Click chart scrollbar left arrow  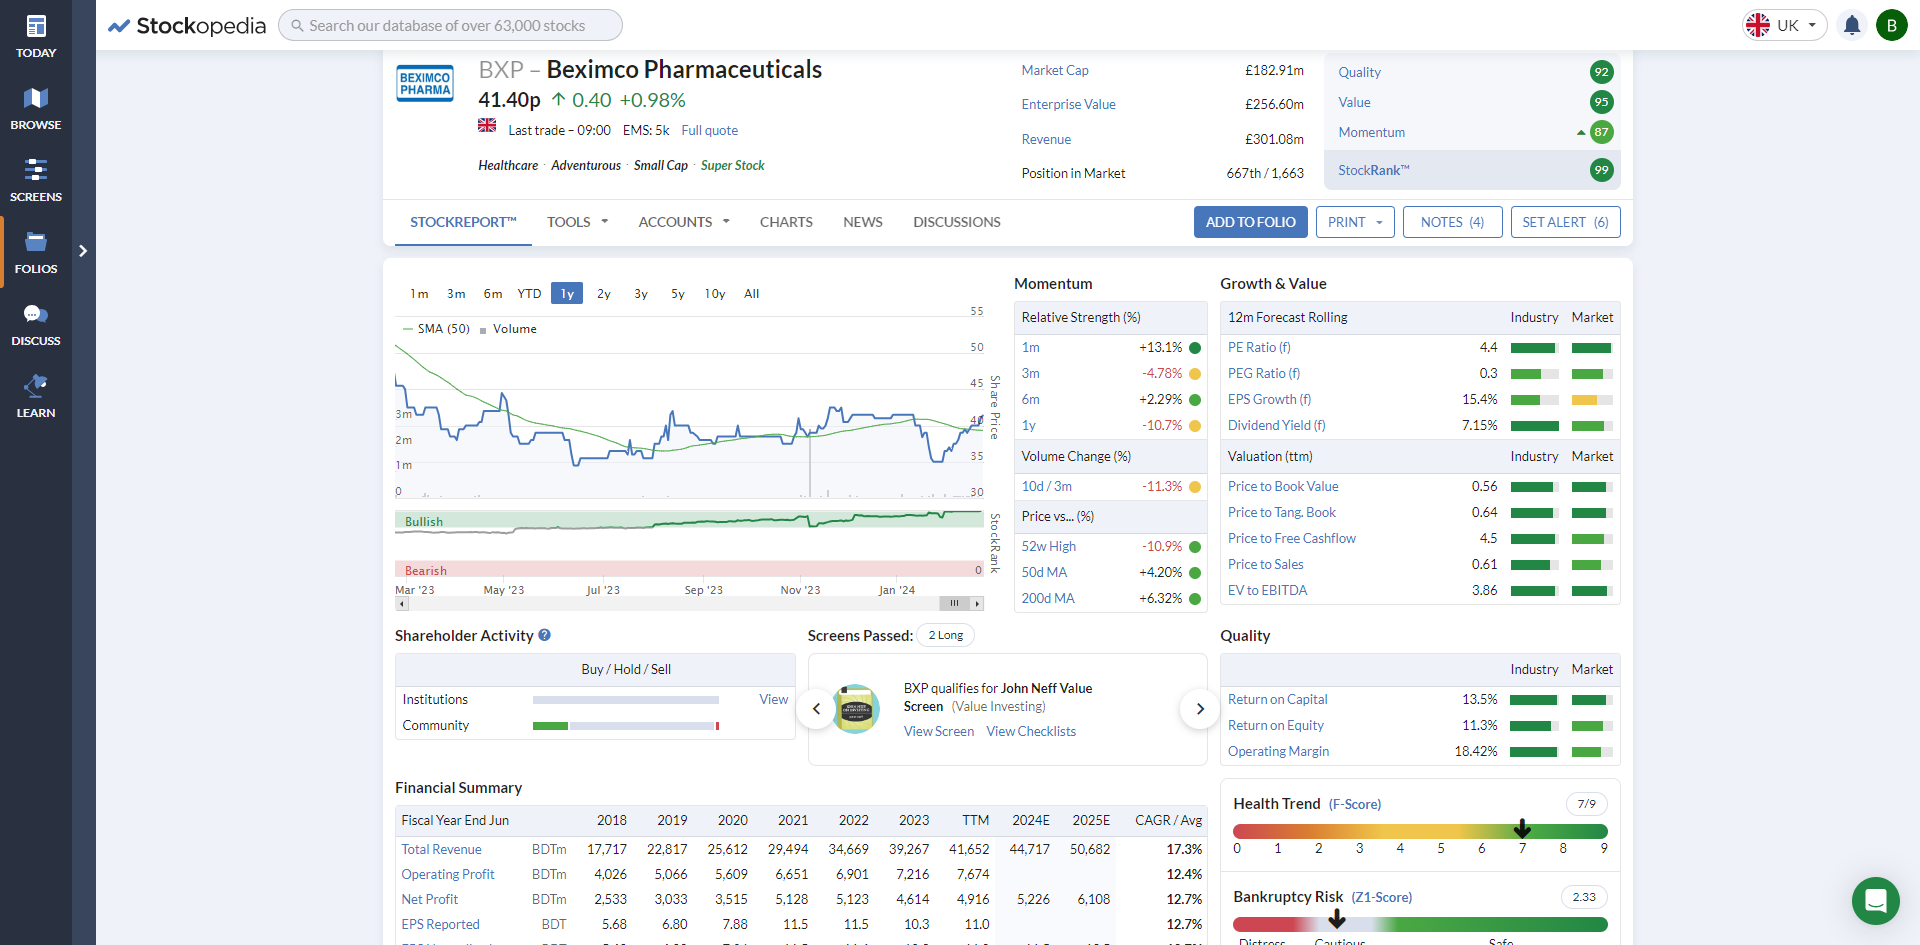tap(402, 604)
